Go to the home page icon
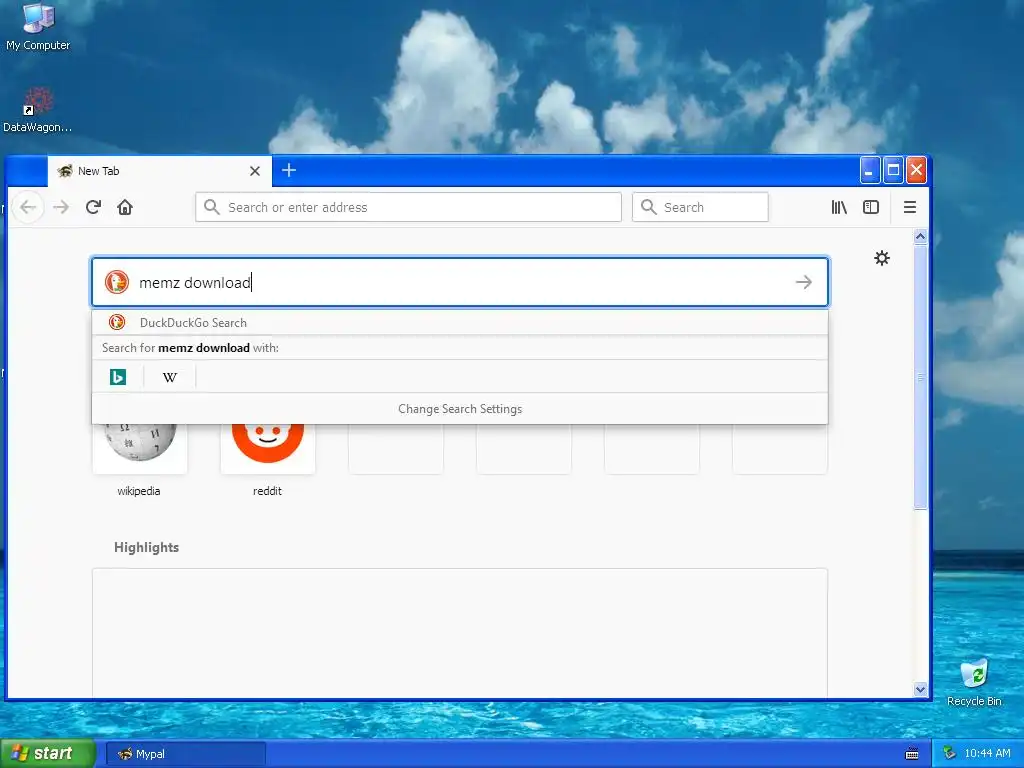Screen dimensions: 1024x768 tap(125, 208)
